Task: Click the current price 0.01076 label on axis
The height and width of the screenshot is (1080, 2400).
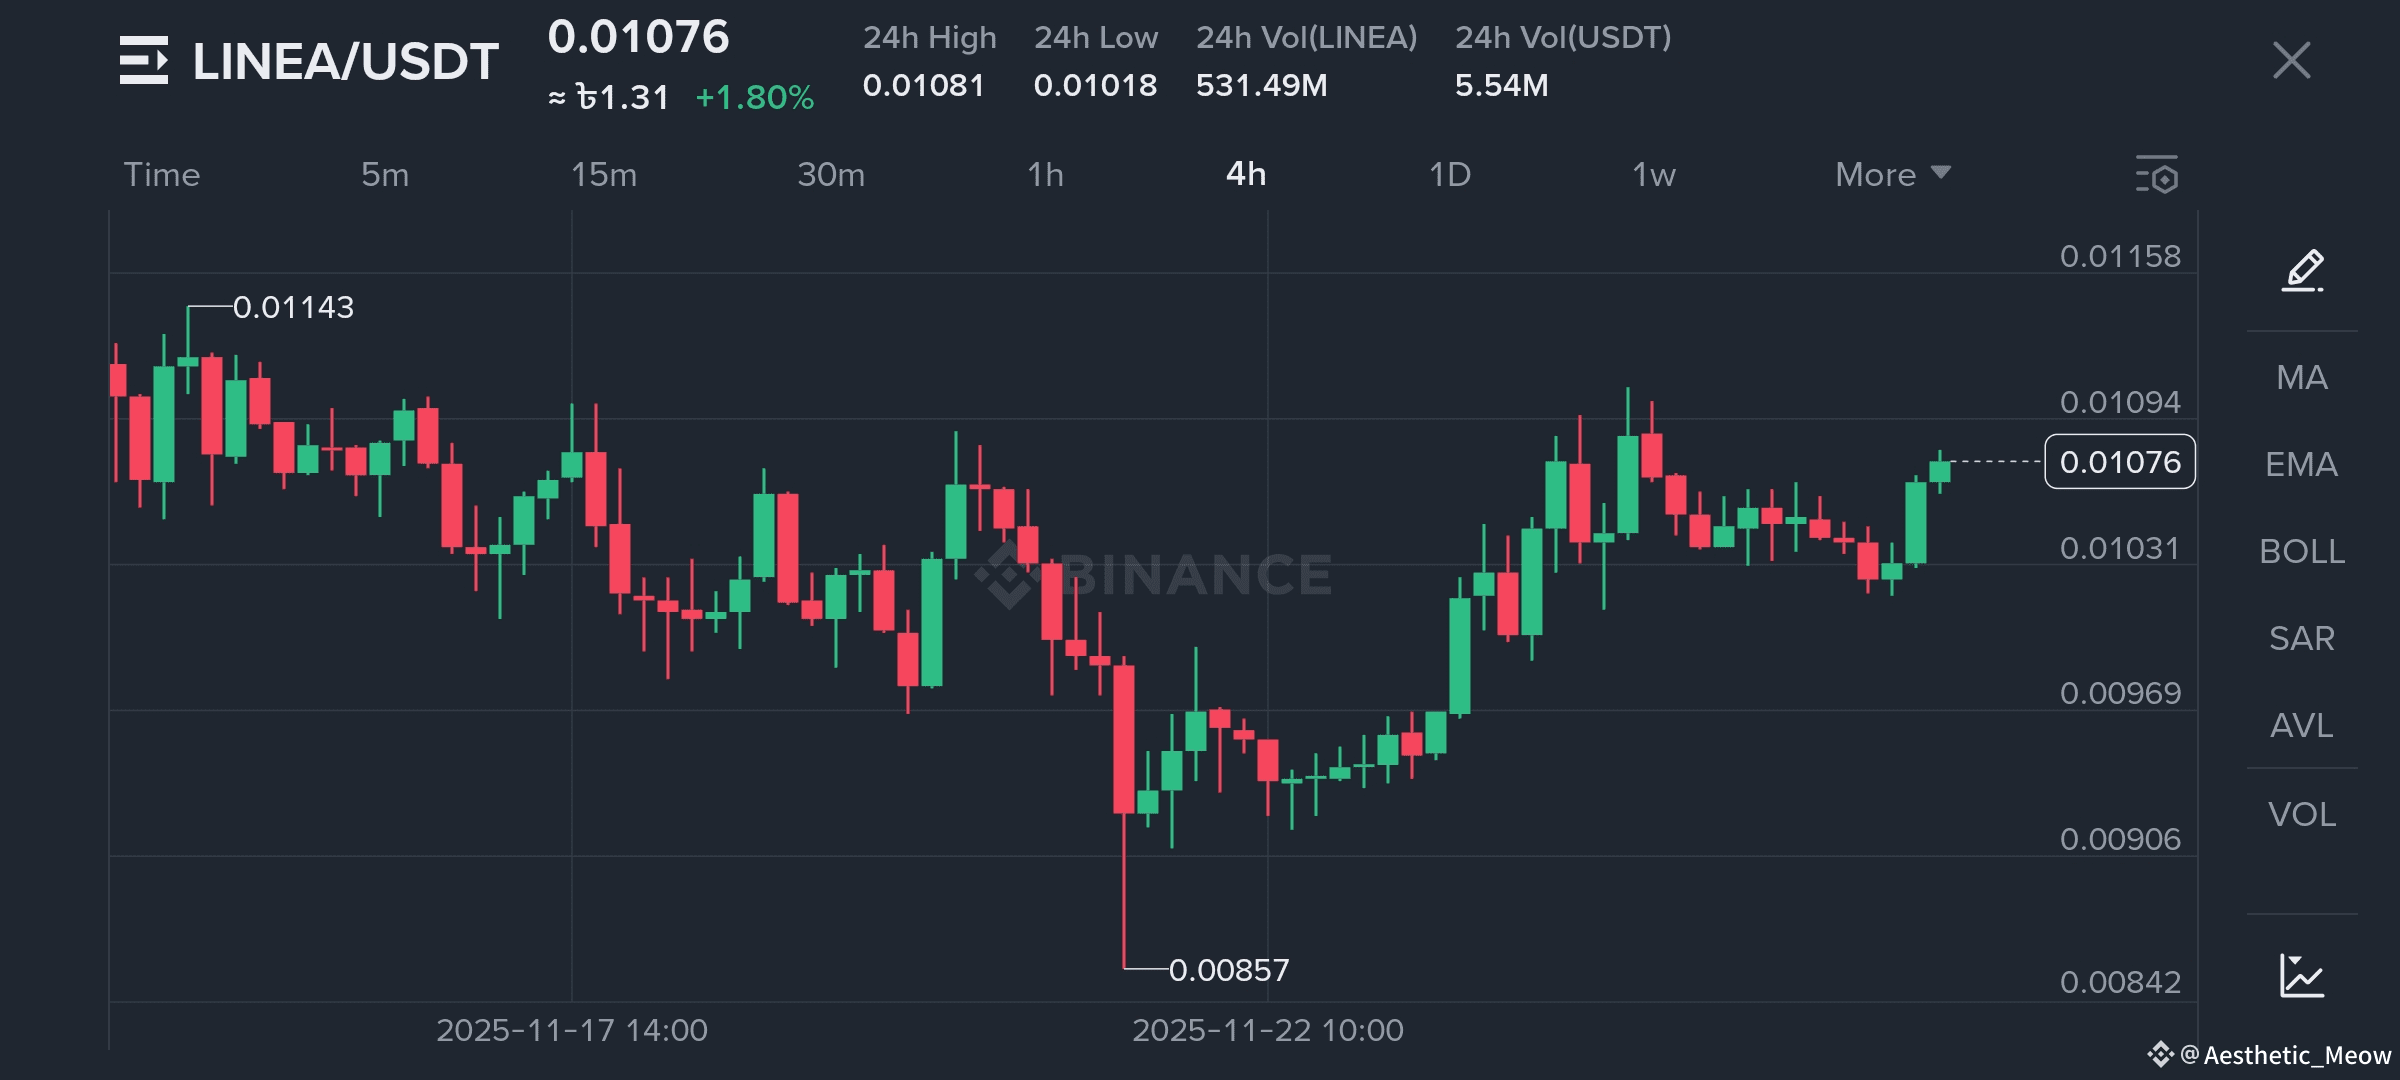Action: point(2120,462)
